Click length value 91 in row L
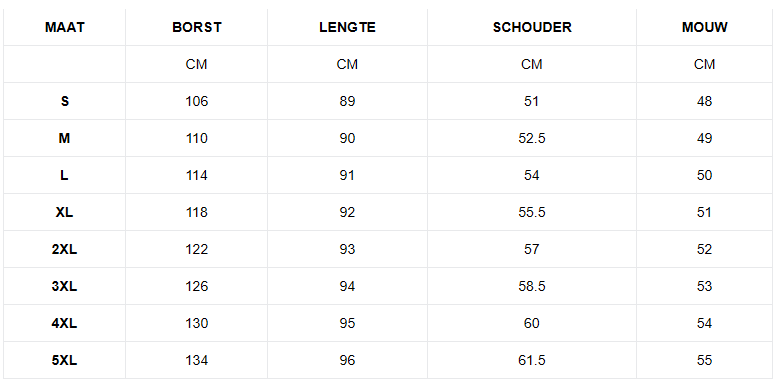 click(347, 175)
